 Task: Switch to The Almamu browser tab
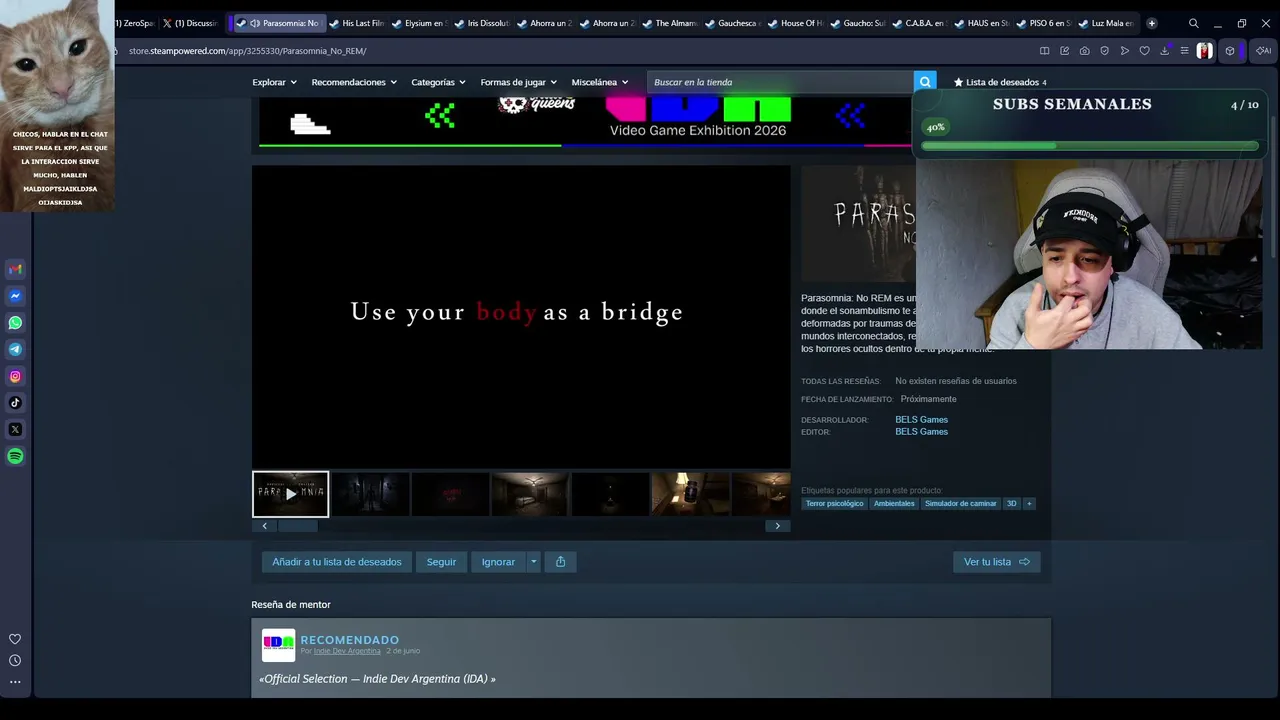tap(670, 23)
